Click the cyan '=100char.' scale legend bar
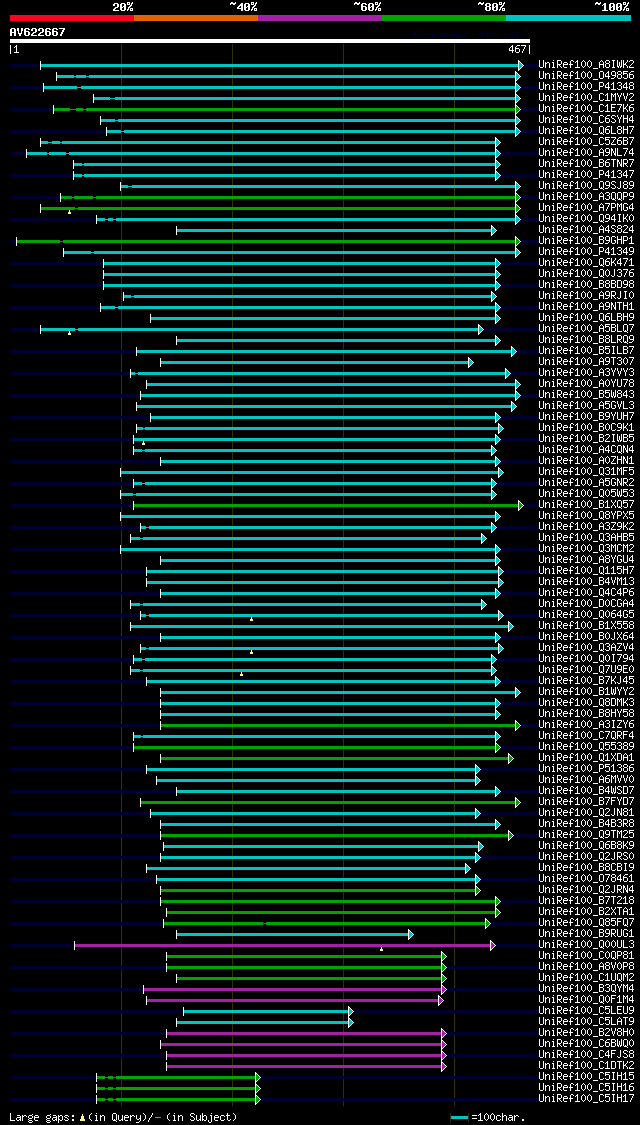Screen dimensions: 640x1125 [459, 1118]
